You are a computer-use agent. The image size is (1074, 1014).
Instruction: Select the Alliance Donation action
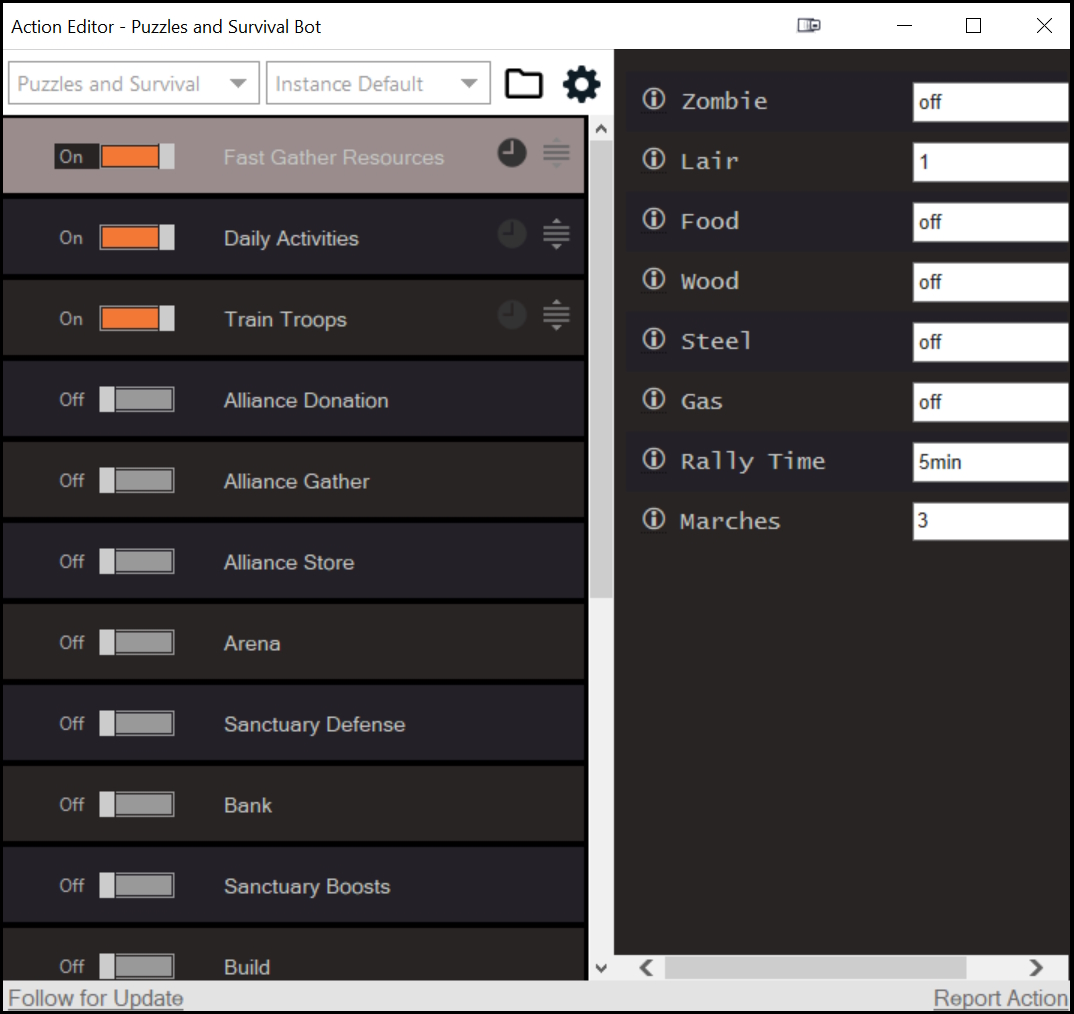[294, 399]
